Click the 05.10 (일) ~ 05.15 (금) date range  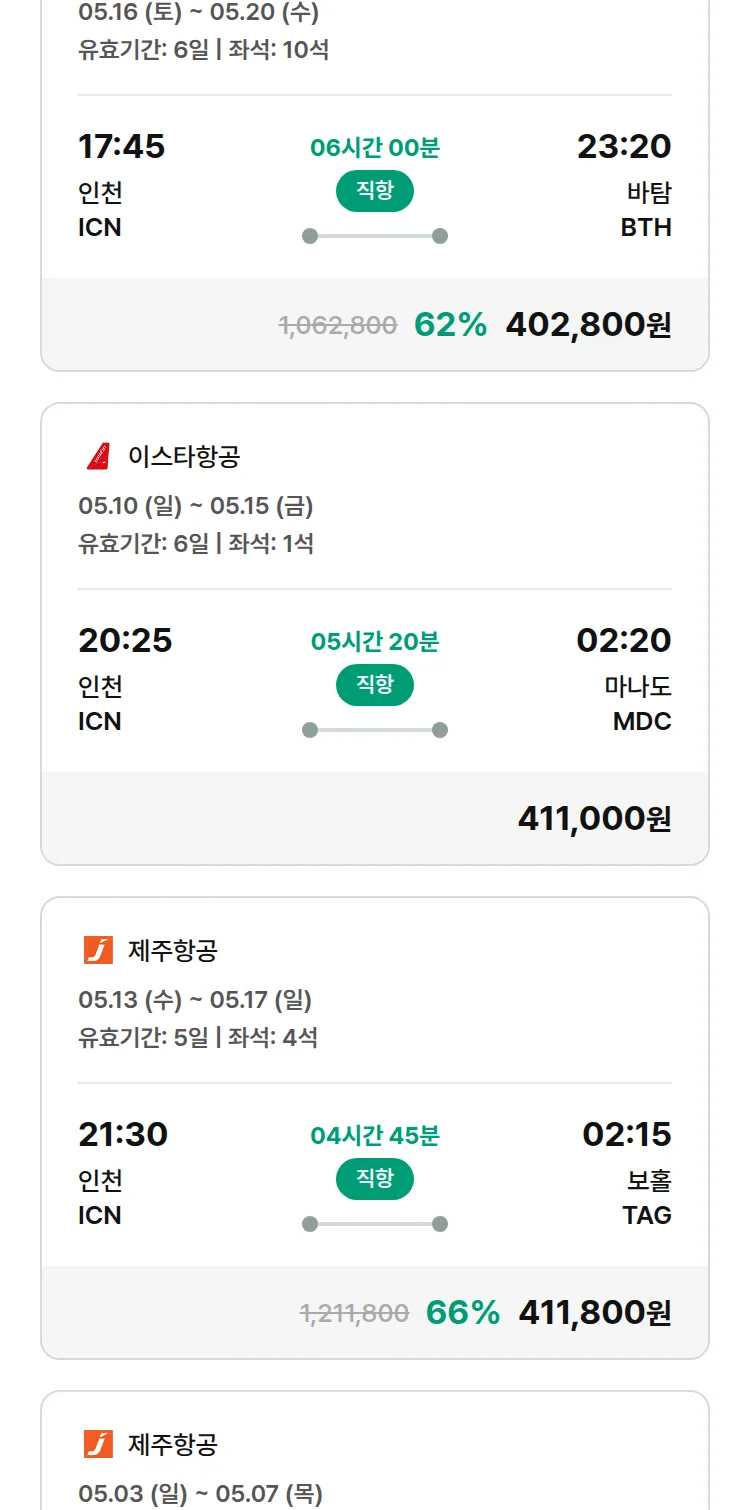pyautogui.click(x=196, y=506)
